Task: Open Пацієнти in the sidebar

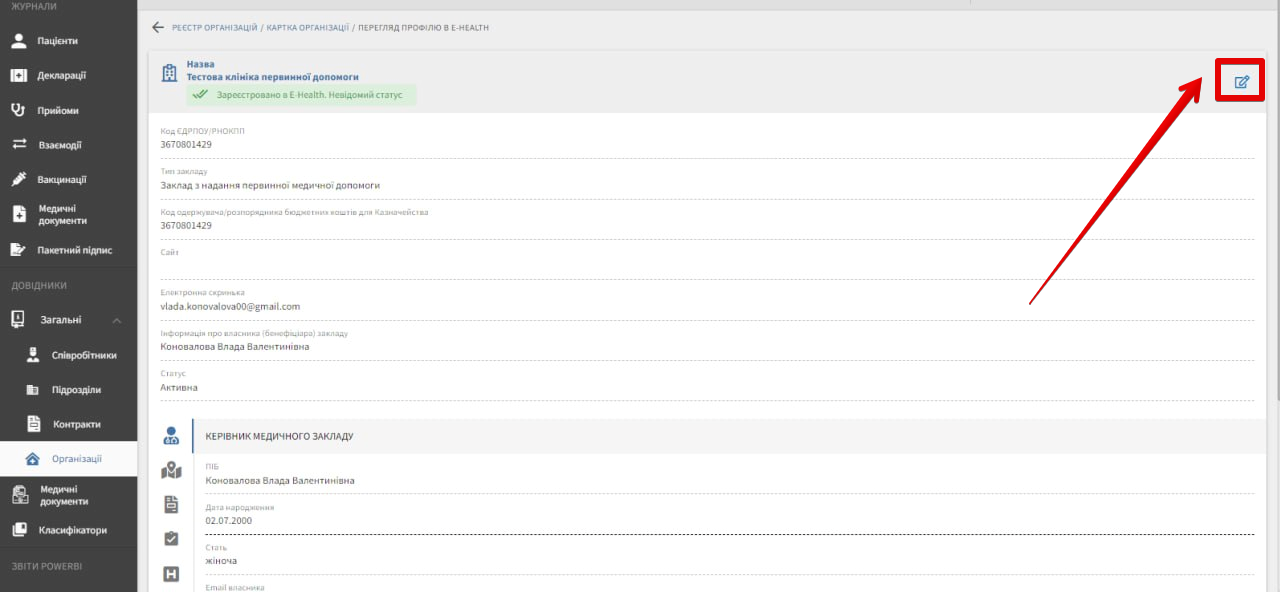Action: (57, 41)
